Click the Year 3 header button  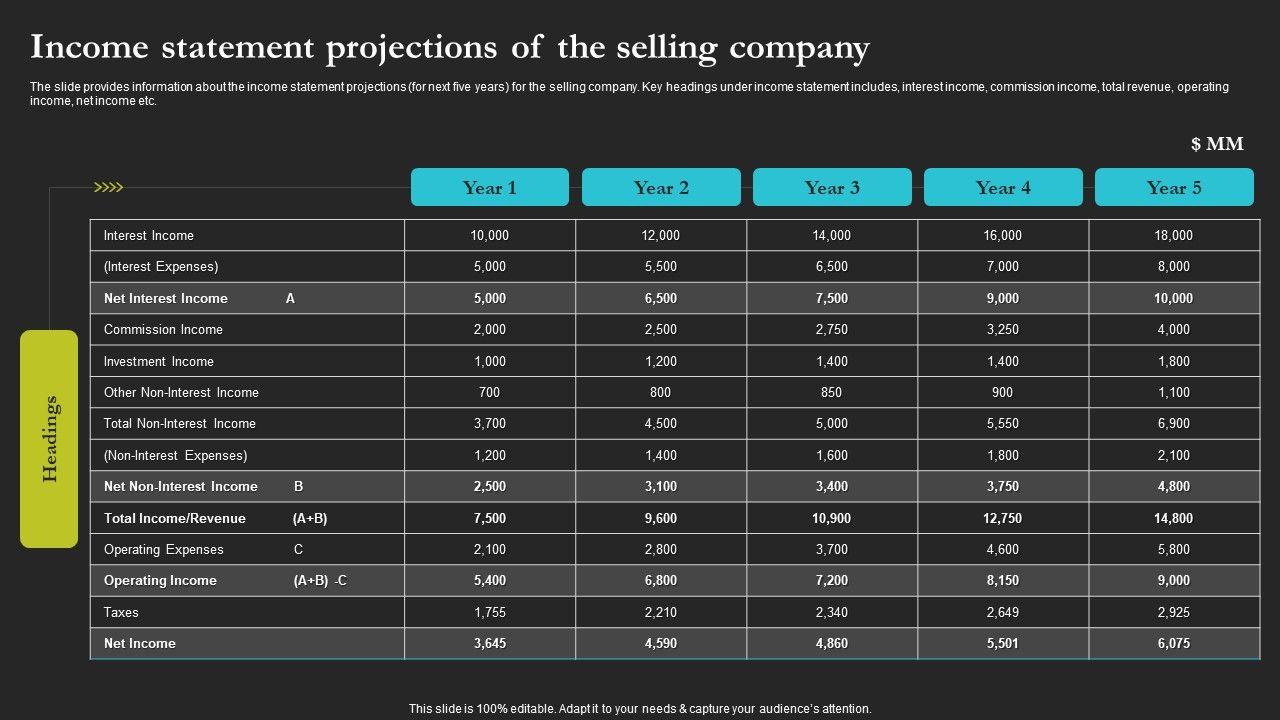pyautogui.click(x=832, y=188)
